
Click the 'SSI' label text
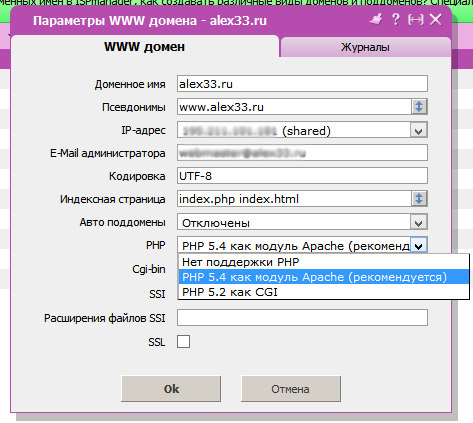(157, 294)
